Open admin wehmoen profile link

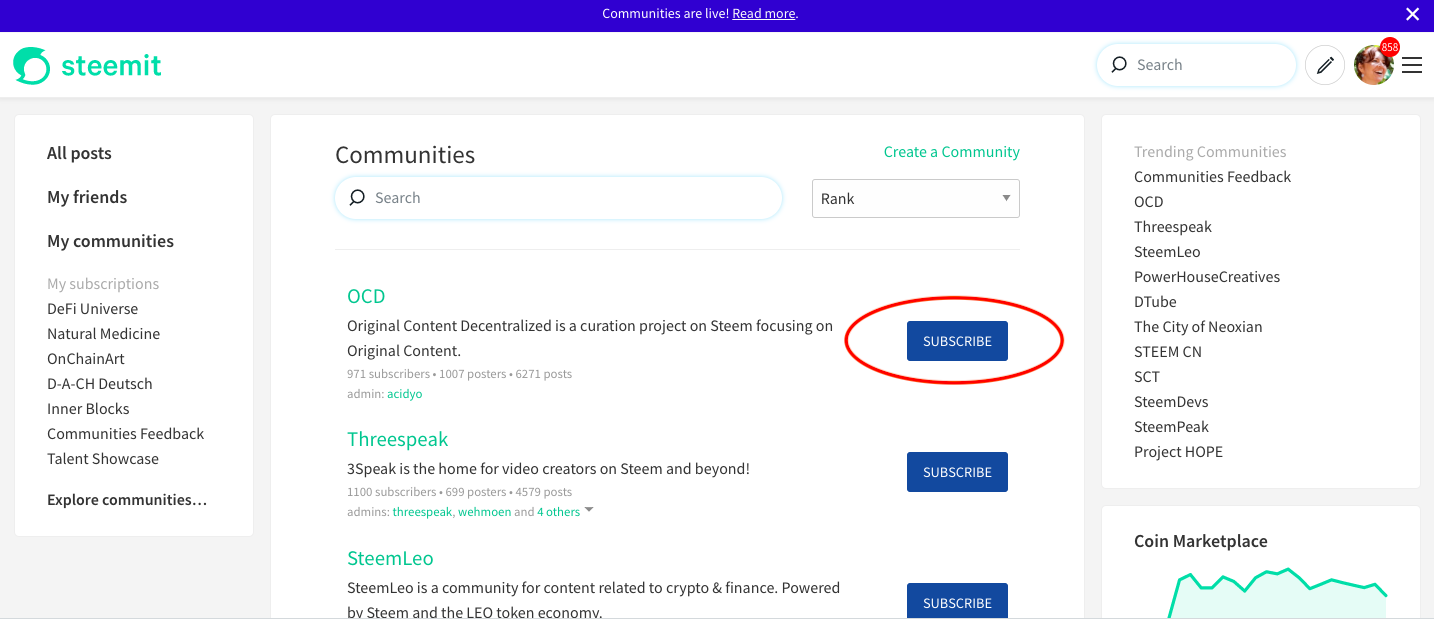[484, 512]
